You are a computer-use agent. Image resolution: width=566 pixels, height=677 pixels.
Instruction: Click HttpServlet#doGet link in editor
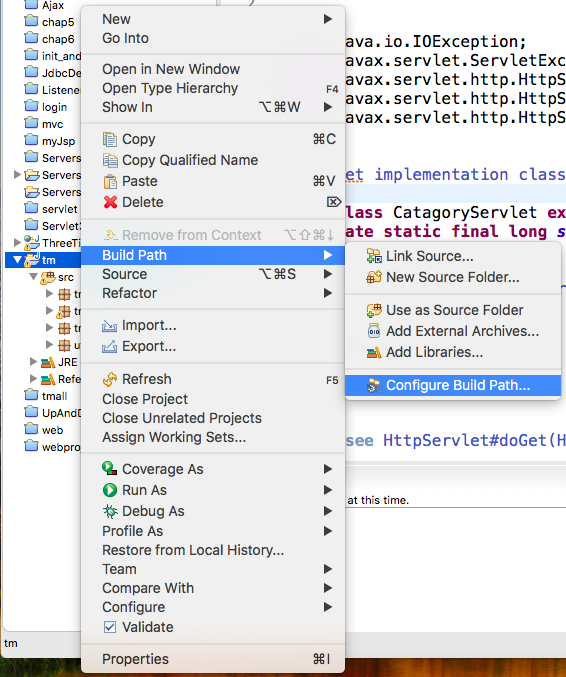click(x=474, y=440)
